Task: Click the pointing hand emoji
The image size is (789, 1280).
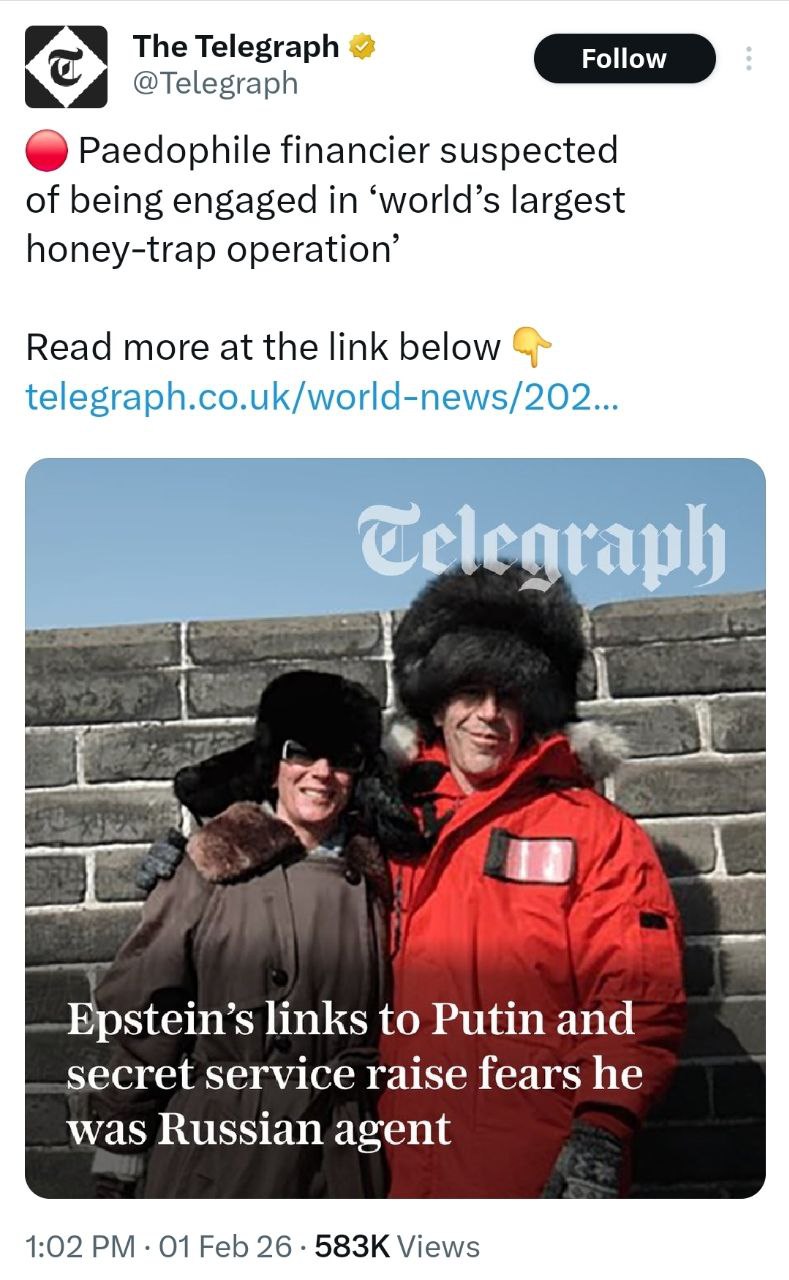Action: [x=531, y=346]
